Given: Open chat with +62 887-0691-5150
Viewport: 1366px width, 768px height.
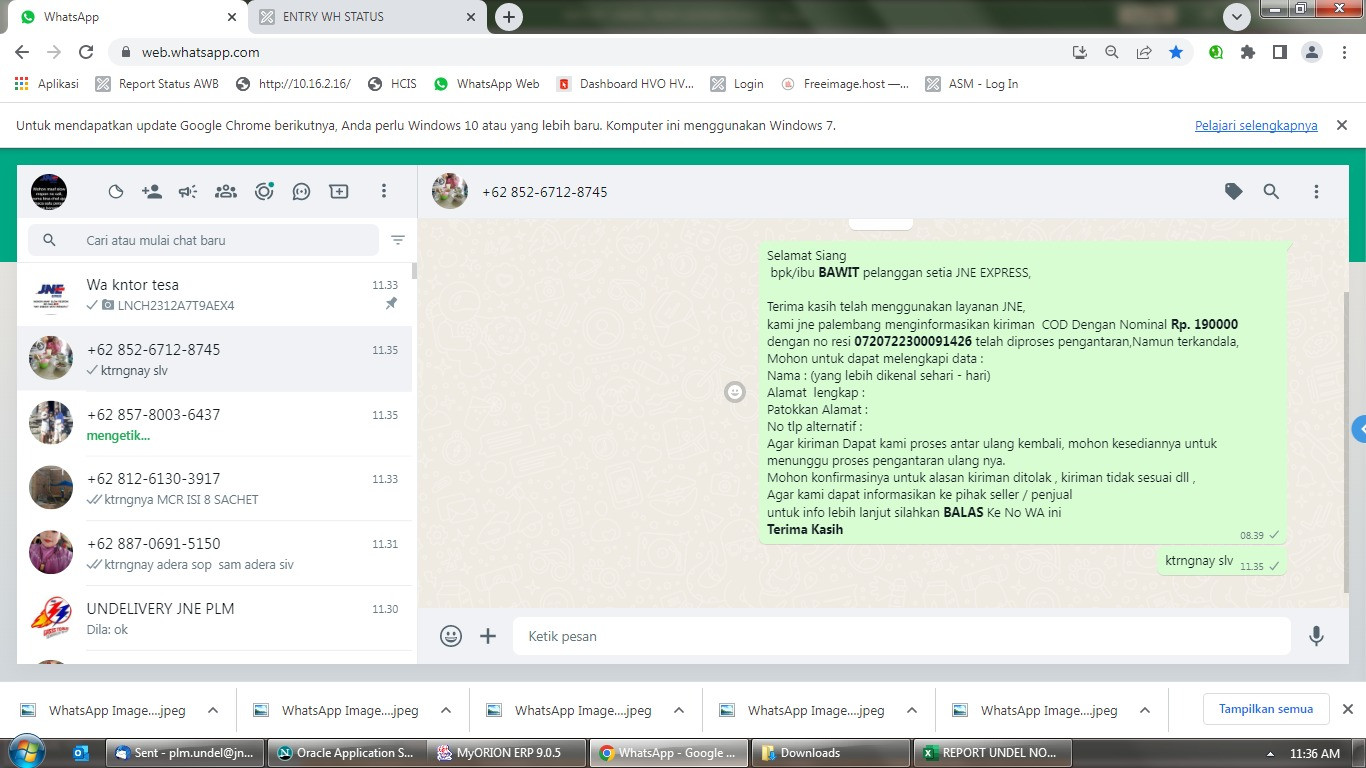Looking at the screenshot, I should pos(215,553).
